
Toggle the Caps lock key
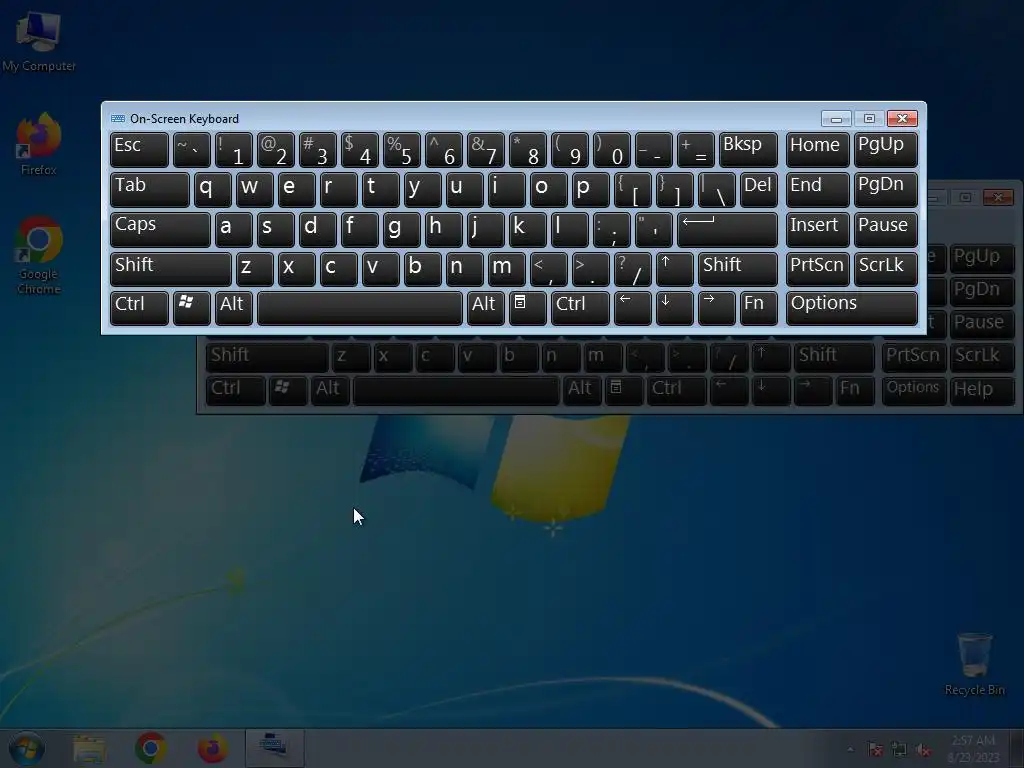(160, 229)
